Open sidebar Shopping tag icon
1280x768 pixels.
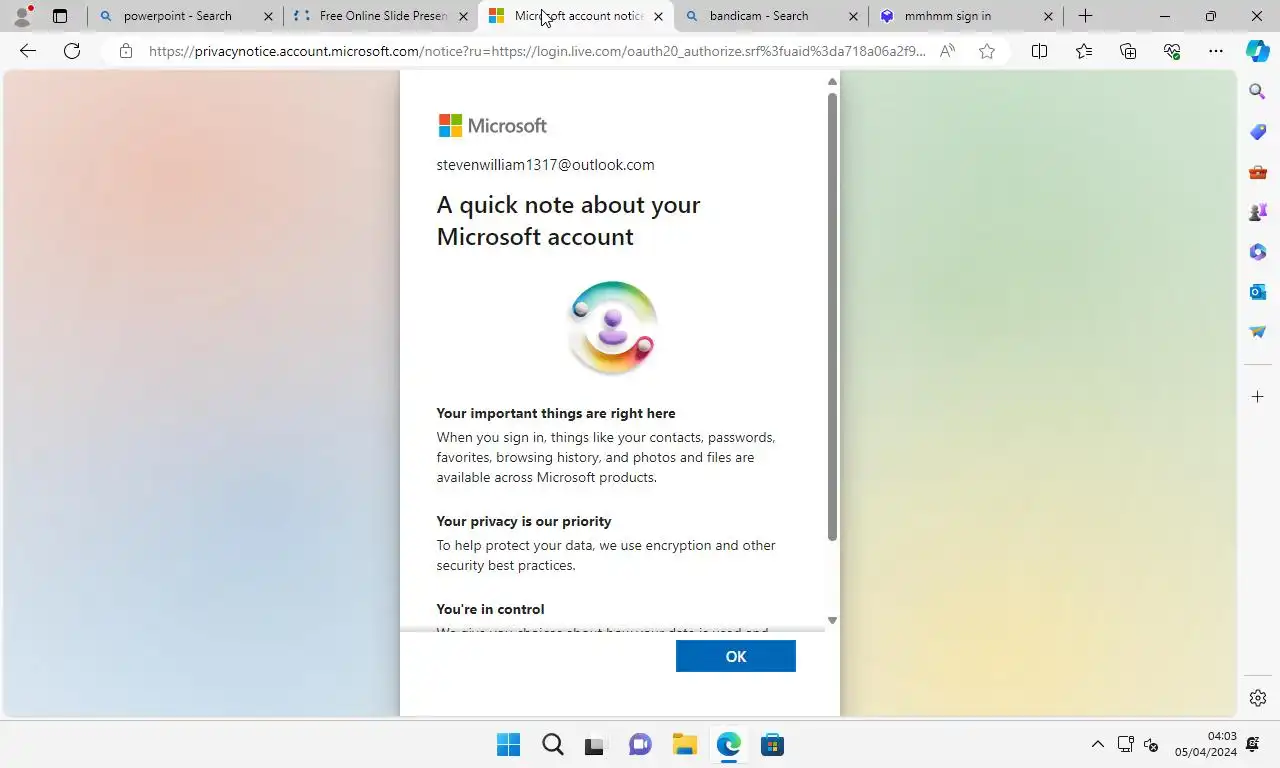tap(1258, 132)
